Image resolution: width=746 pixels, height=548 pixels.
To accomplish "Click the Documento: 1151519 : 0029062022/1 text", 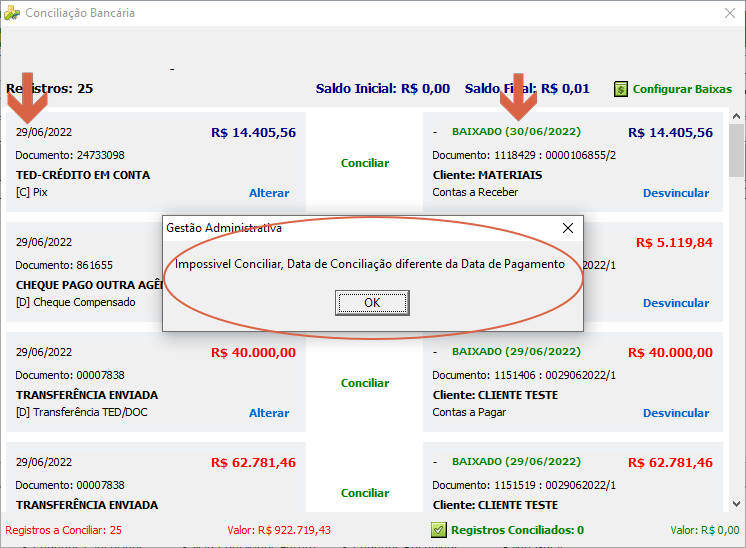I will [524, 485].
